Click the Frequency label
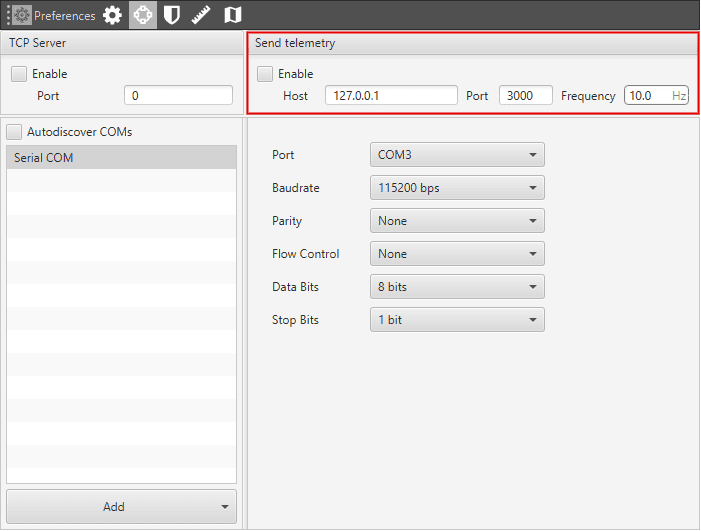This screenshot has height=531, width=701. click(588, 96)
